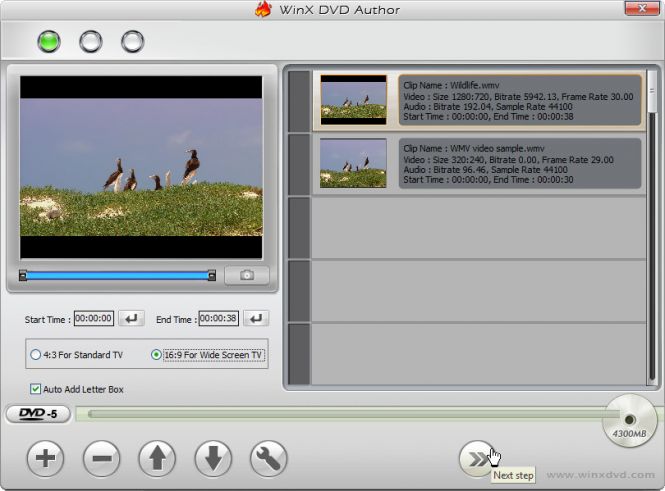The width and height of the screenshot is (665, 491).
Task: Go to the third step circle
Action: [132, 42]
